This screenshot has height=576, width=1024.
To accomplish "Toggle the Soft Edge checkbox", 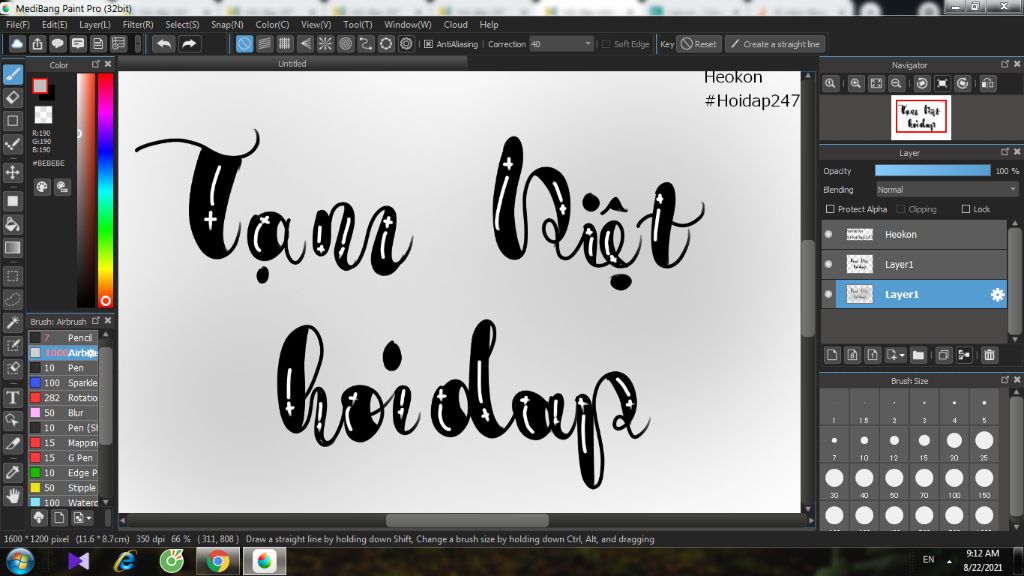I will (x=606, y=44).
